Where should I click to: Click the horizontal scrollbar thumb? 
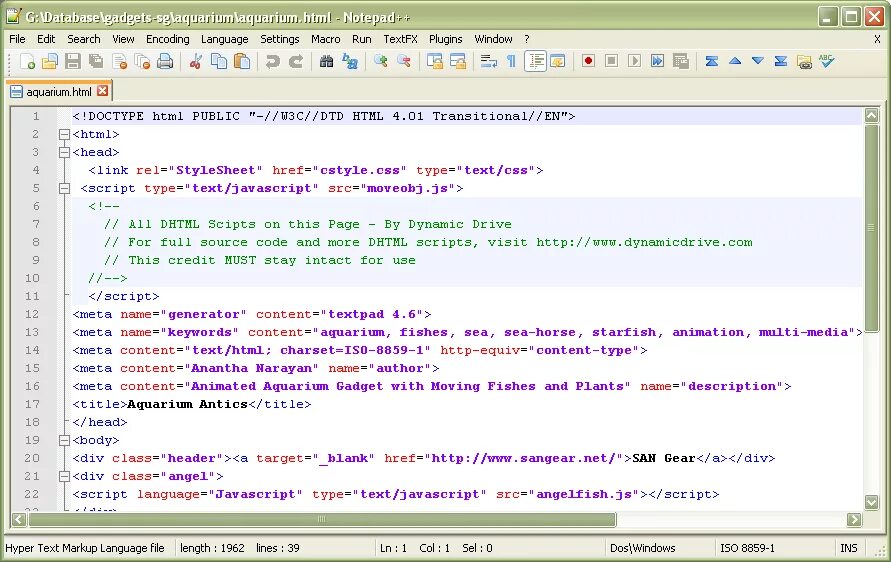[322, 519]
